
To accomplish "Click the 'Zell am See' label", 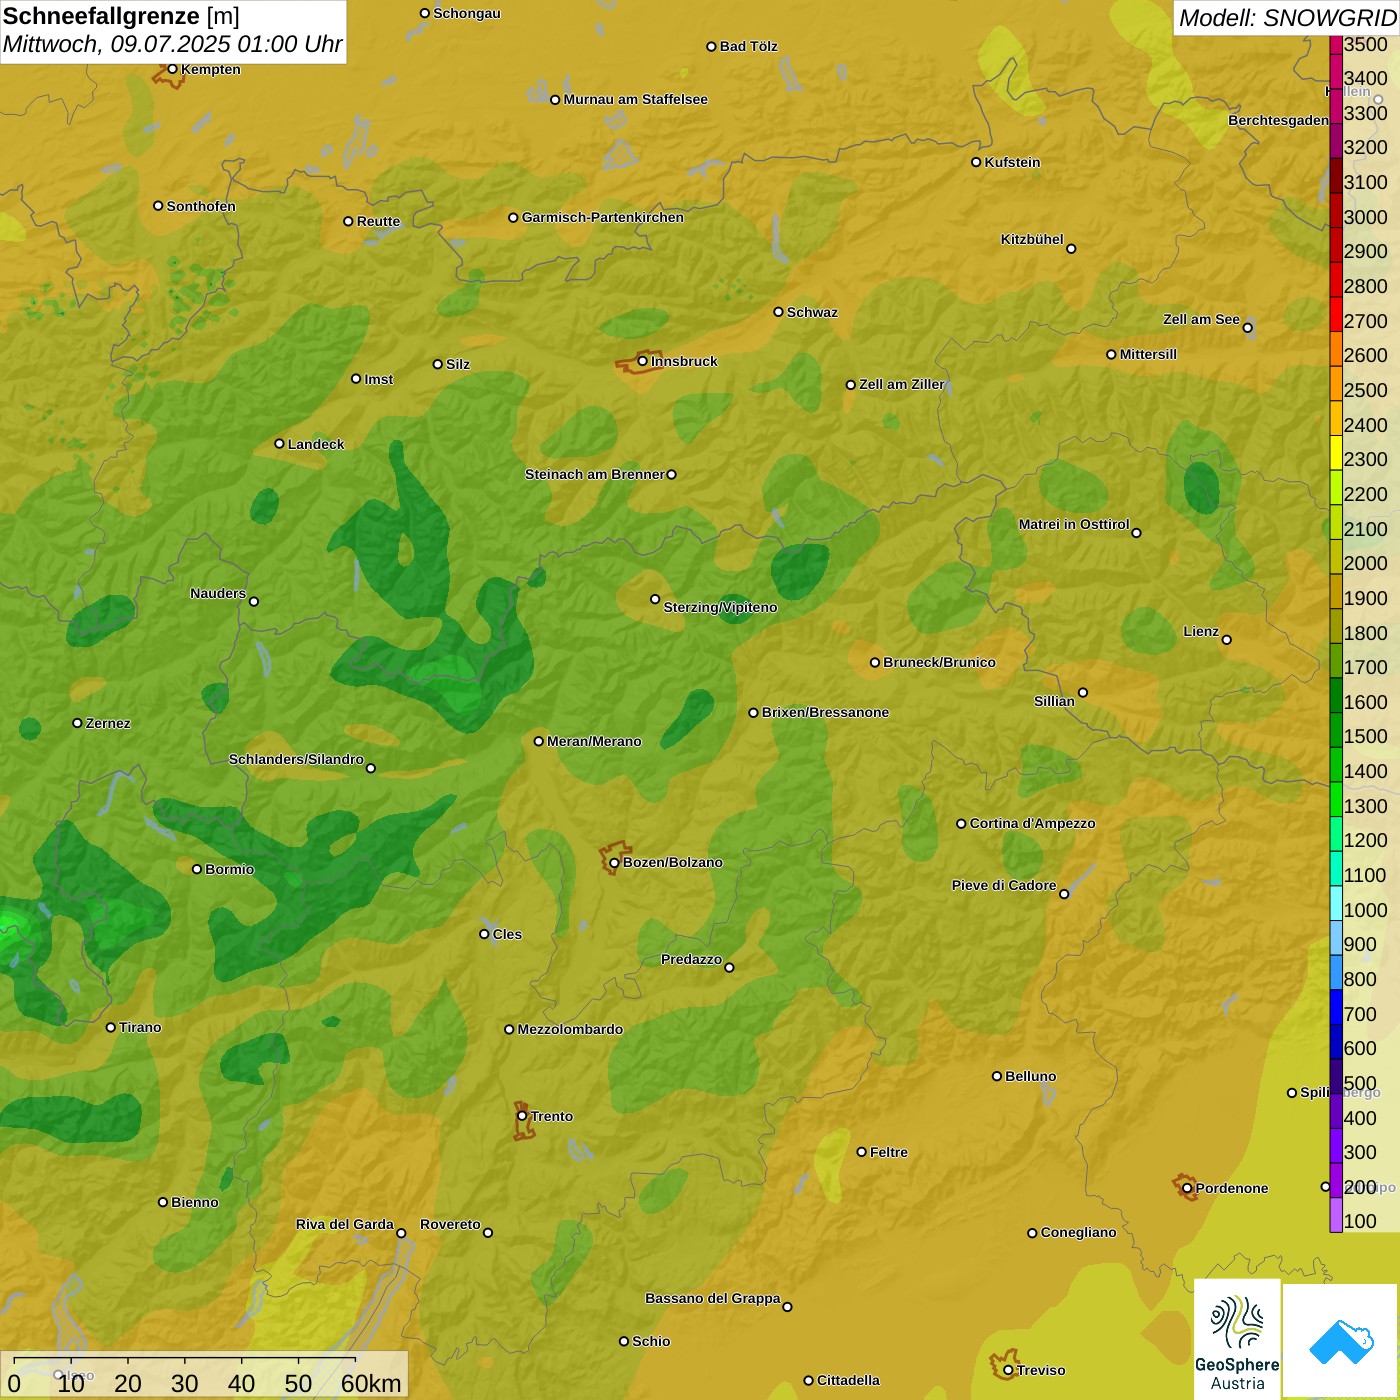I will coord(1201,319).
